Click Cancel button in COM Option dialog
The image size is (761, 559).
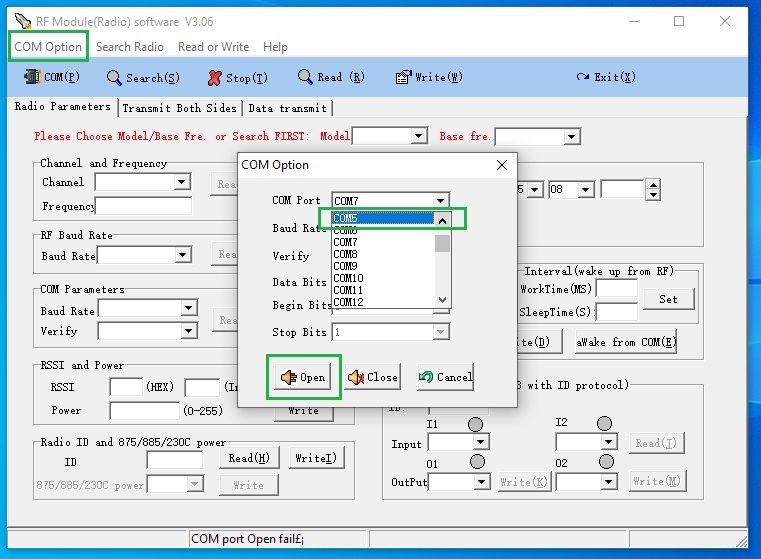(446, 377)
